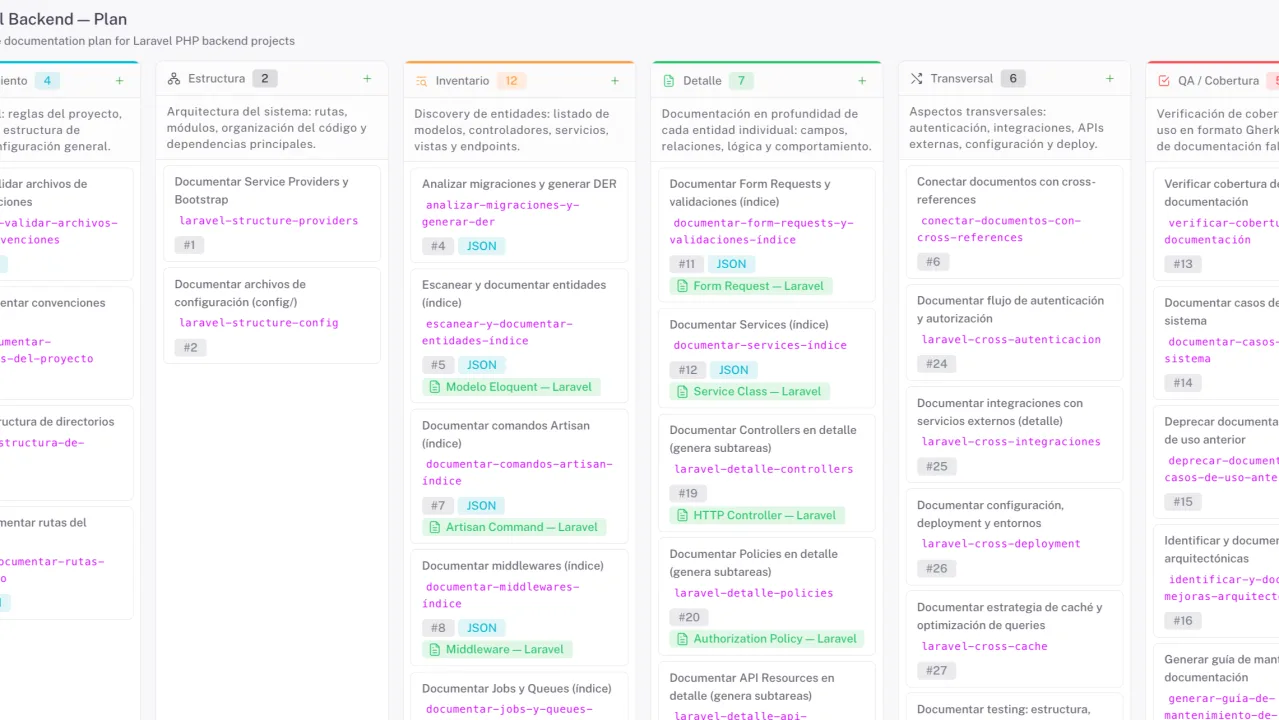Click the document icon in the Artisan Command tag
The image size is (1279, 720).
(434, 527)
